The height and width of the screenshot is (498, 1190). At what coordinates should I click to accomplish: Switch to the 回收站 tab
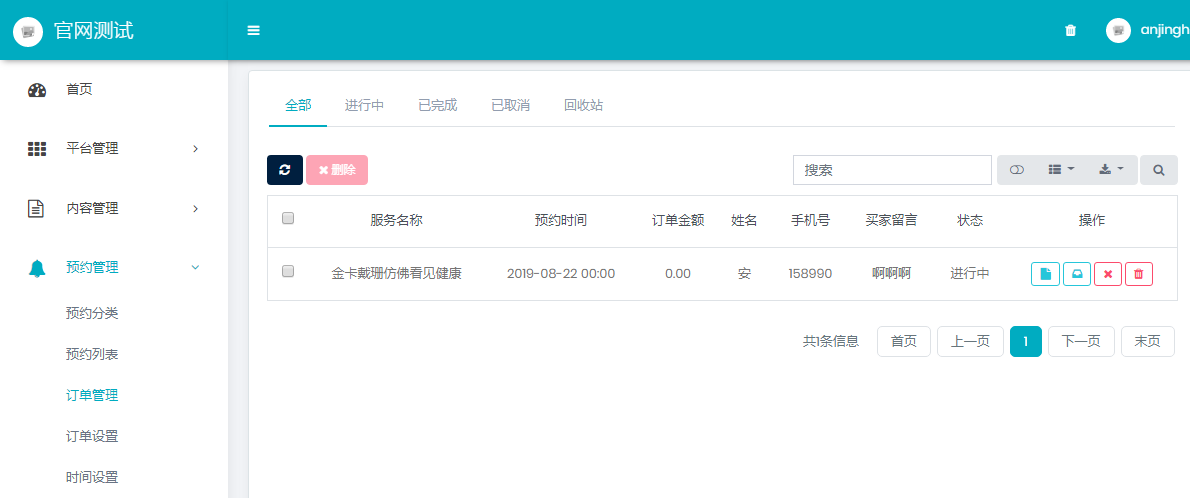coord(583,105)
